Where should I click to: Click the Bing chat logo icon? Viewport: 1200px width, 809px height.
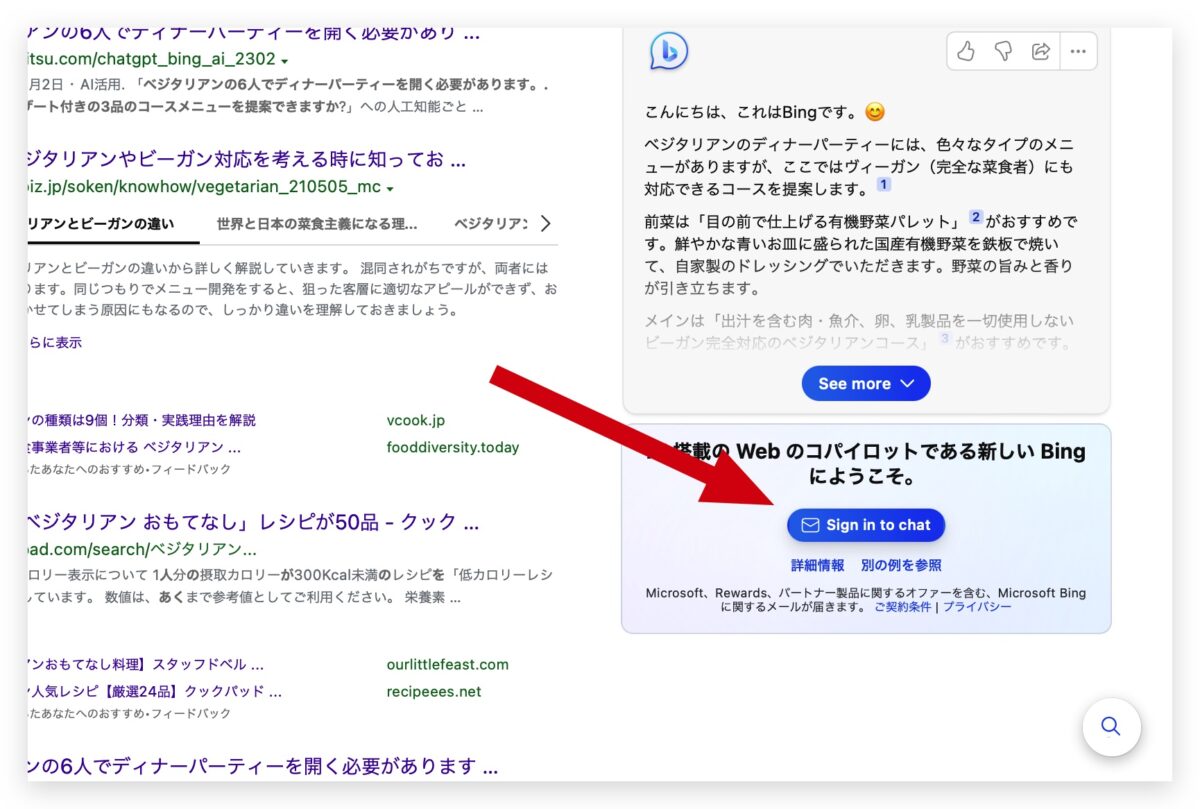(x=668, y=51)
